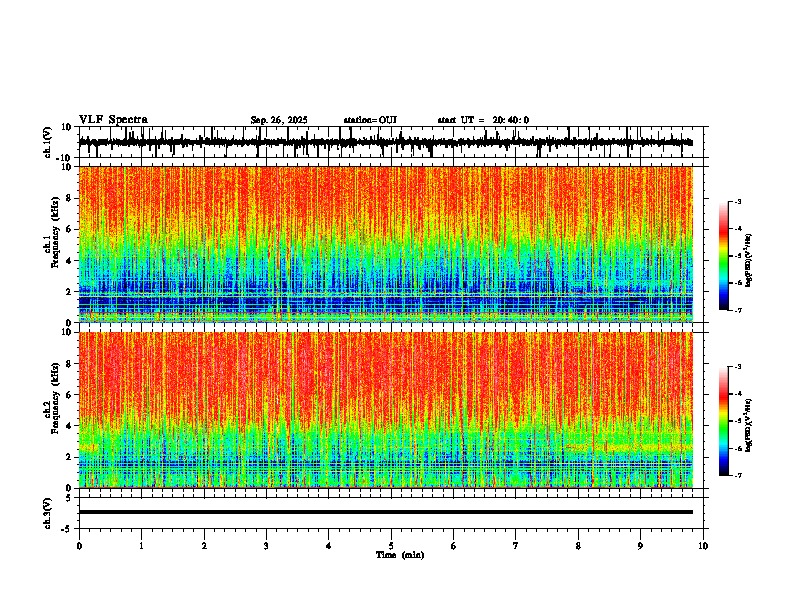Click the ch.2 color scale bar
The image size is (792, 612).
tap(724, 421)
